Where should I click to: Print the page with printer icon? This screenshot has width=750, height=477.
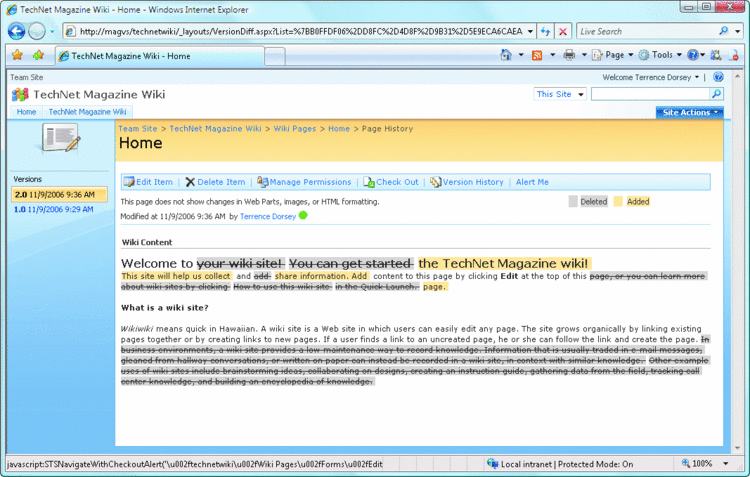pos(569,55)
